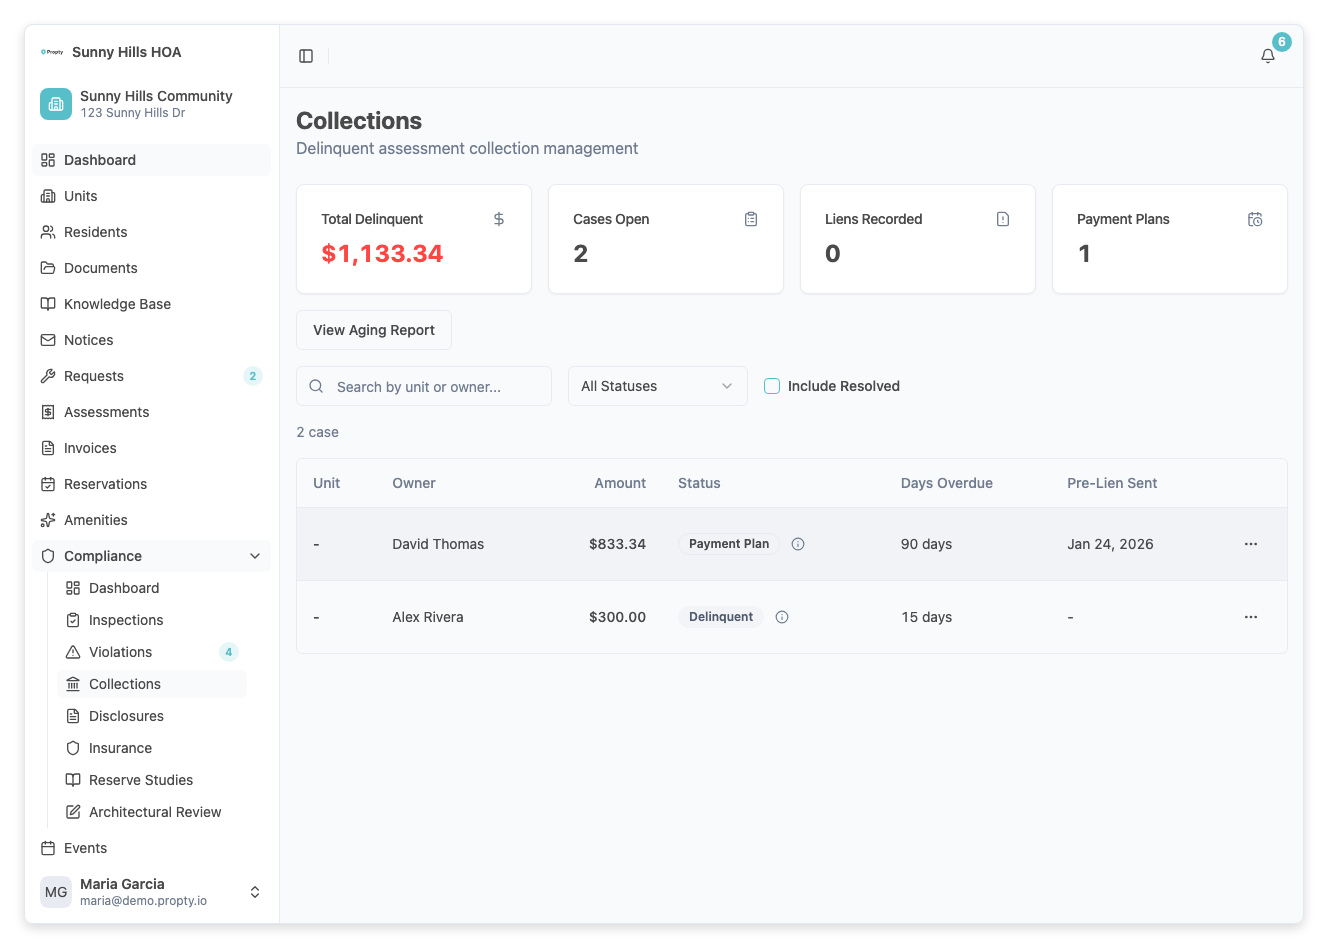Click the Cases Open clipboard icon
The width and height of the screenshot is (1328, 948).
pyautogui.click(x=751, y=219)
